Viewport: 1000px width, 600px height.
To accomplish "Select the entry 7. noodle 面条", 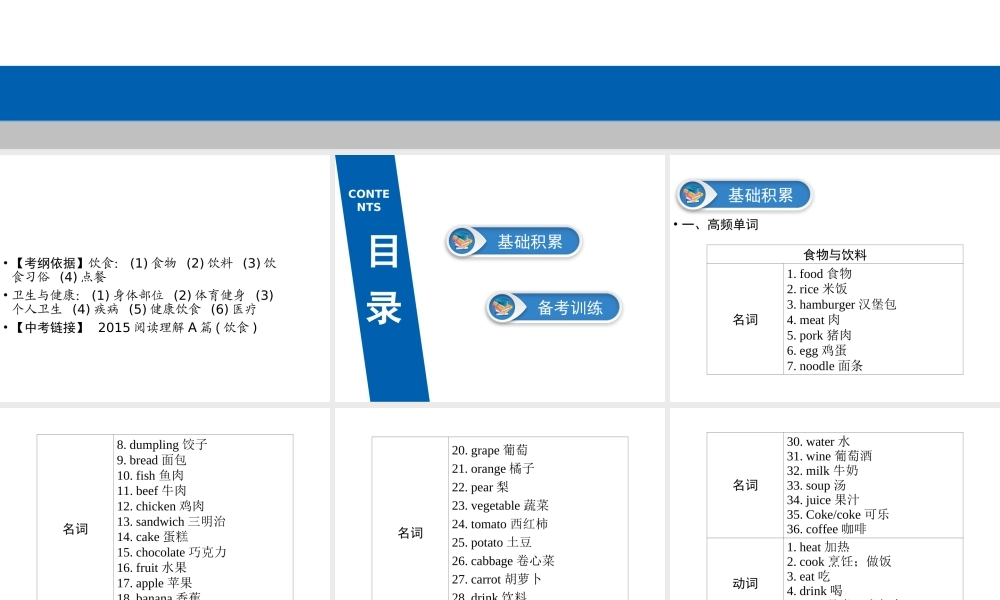I will pos(825,365).
